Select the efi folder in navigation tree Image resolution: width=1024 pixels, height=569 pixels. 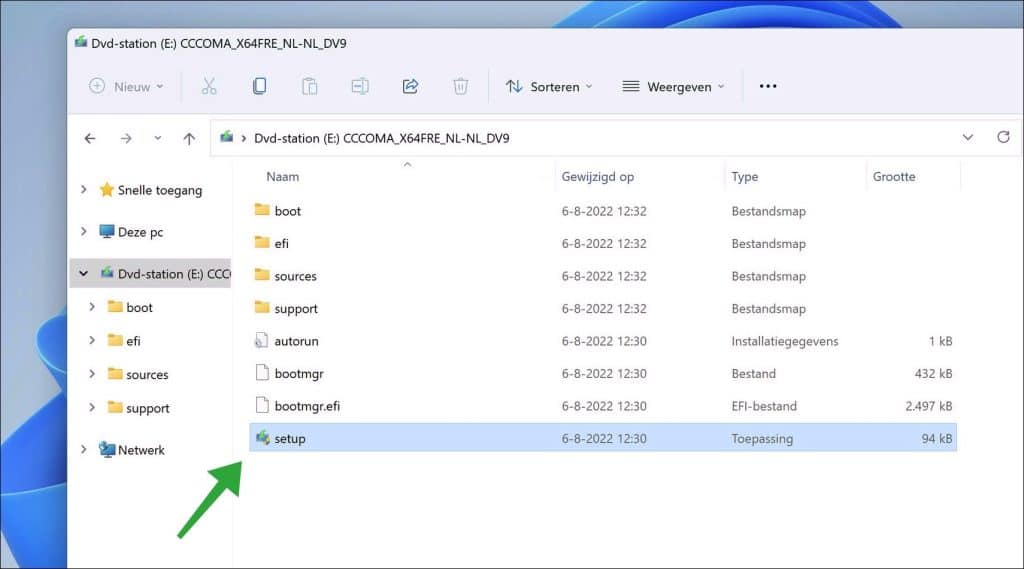pyautogui.click(x=133, y=341)
